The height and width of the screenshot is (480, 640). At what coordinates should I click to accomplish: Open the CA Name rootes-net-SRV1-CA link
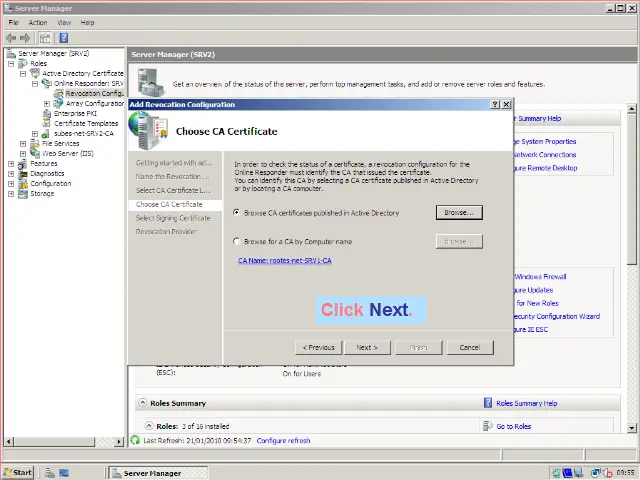tap(284, 260)
